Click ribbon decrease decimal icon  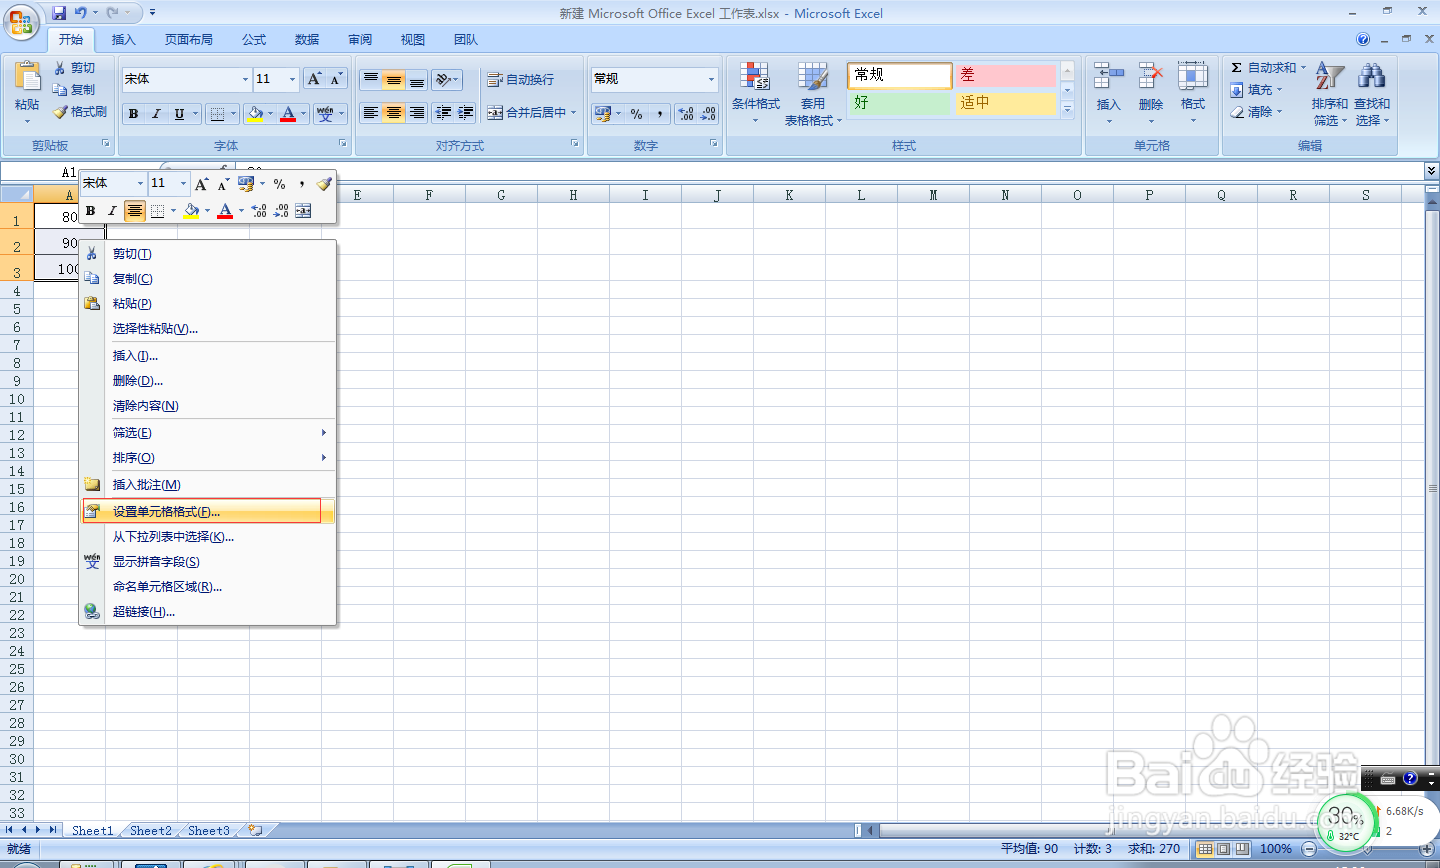pos(708,114)
